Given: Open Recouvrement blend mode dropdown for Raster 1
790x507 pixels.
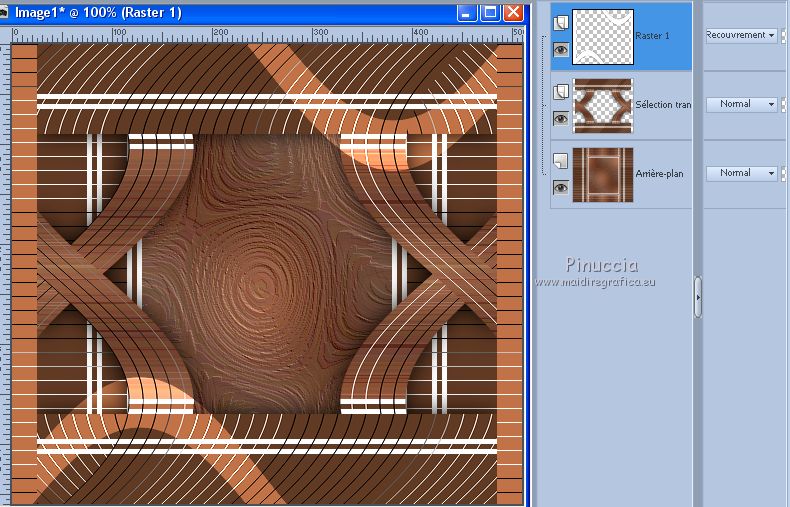Looking at the screenshot, I should click(741, 35).
